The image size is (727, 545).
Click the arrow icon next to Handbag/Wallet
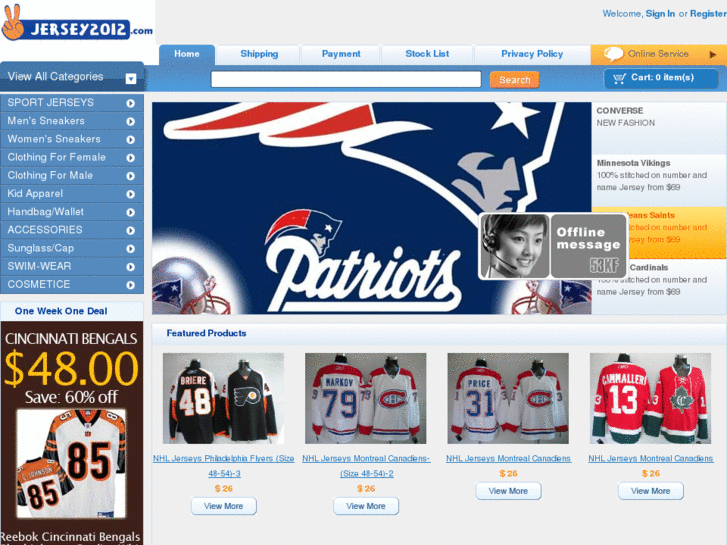point(131,212)
